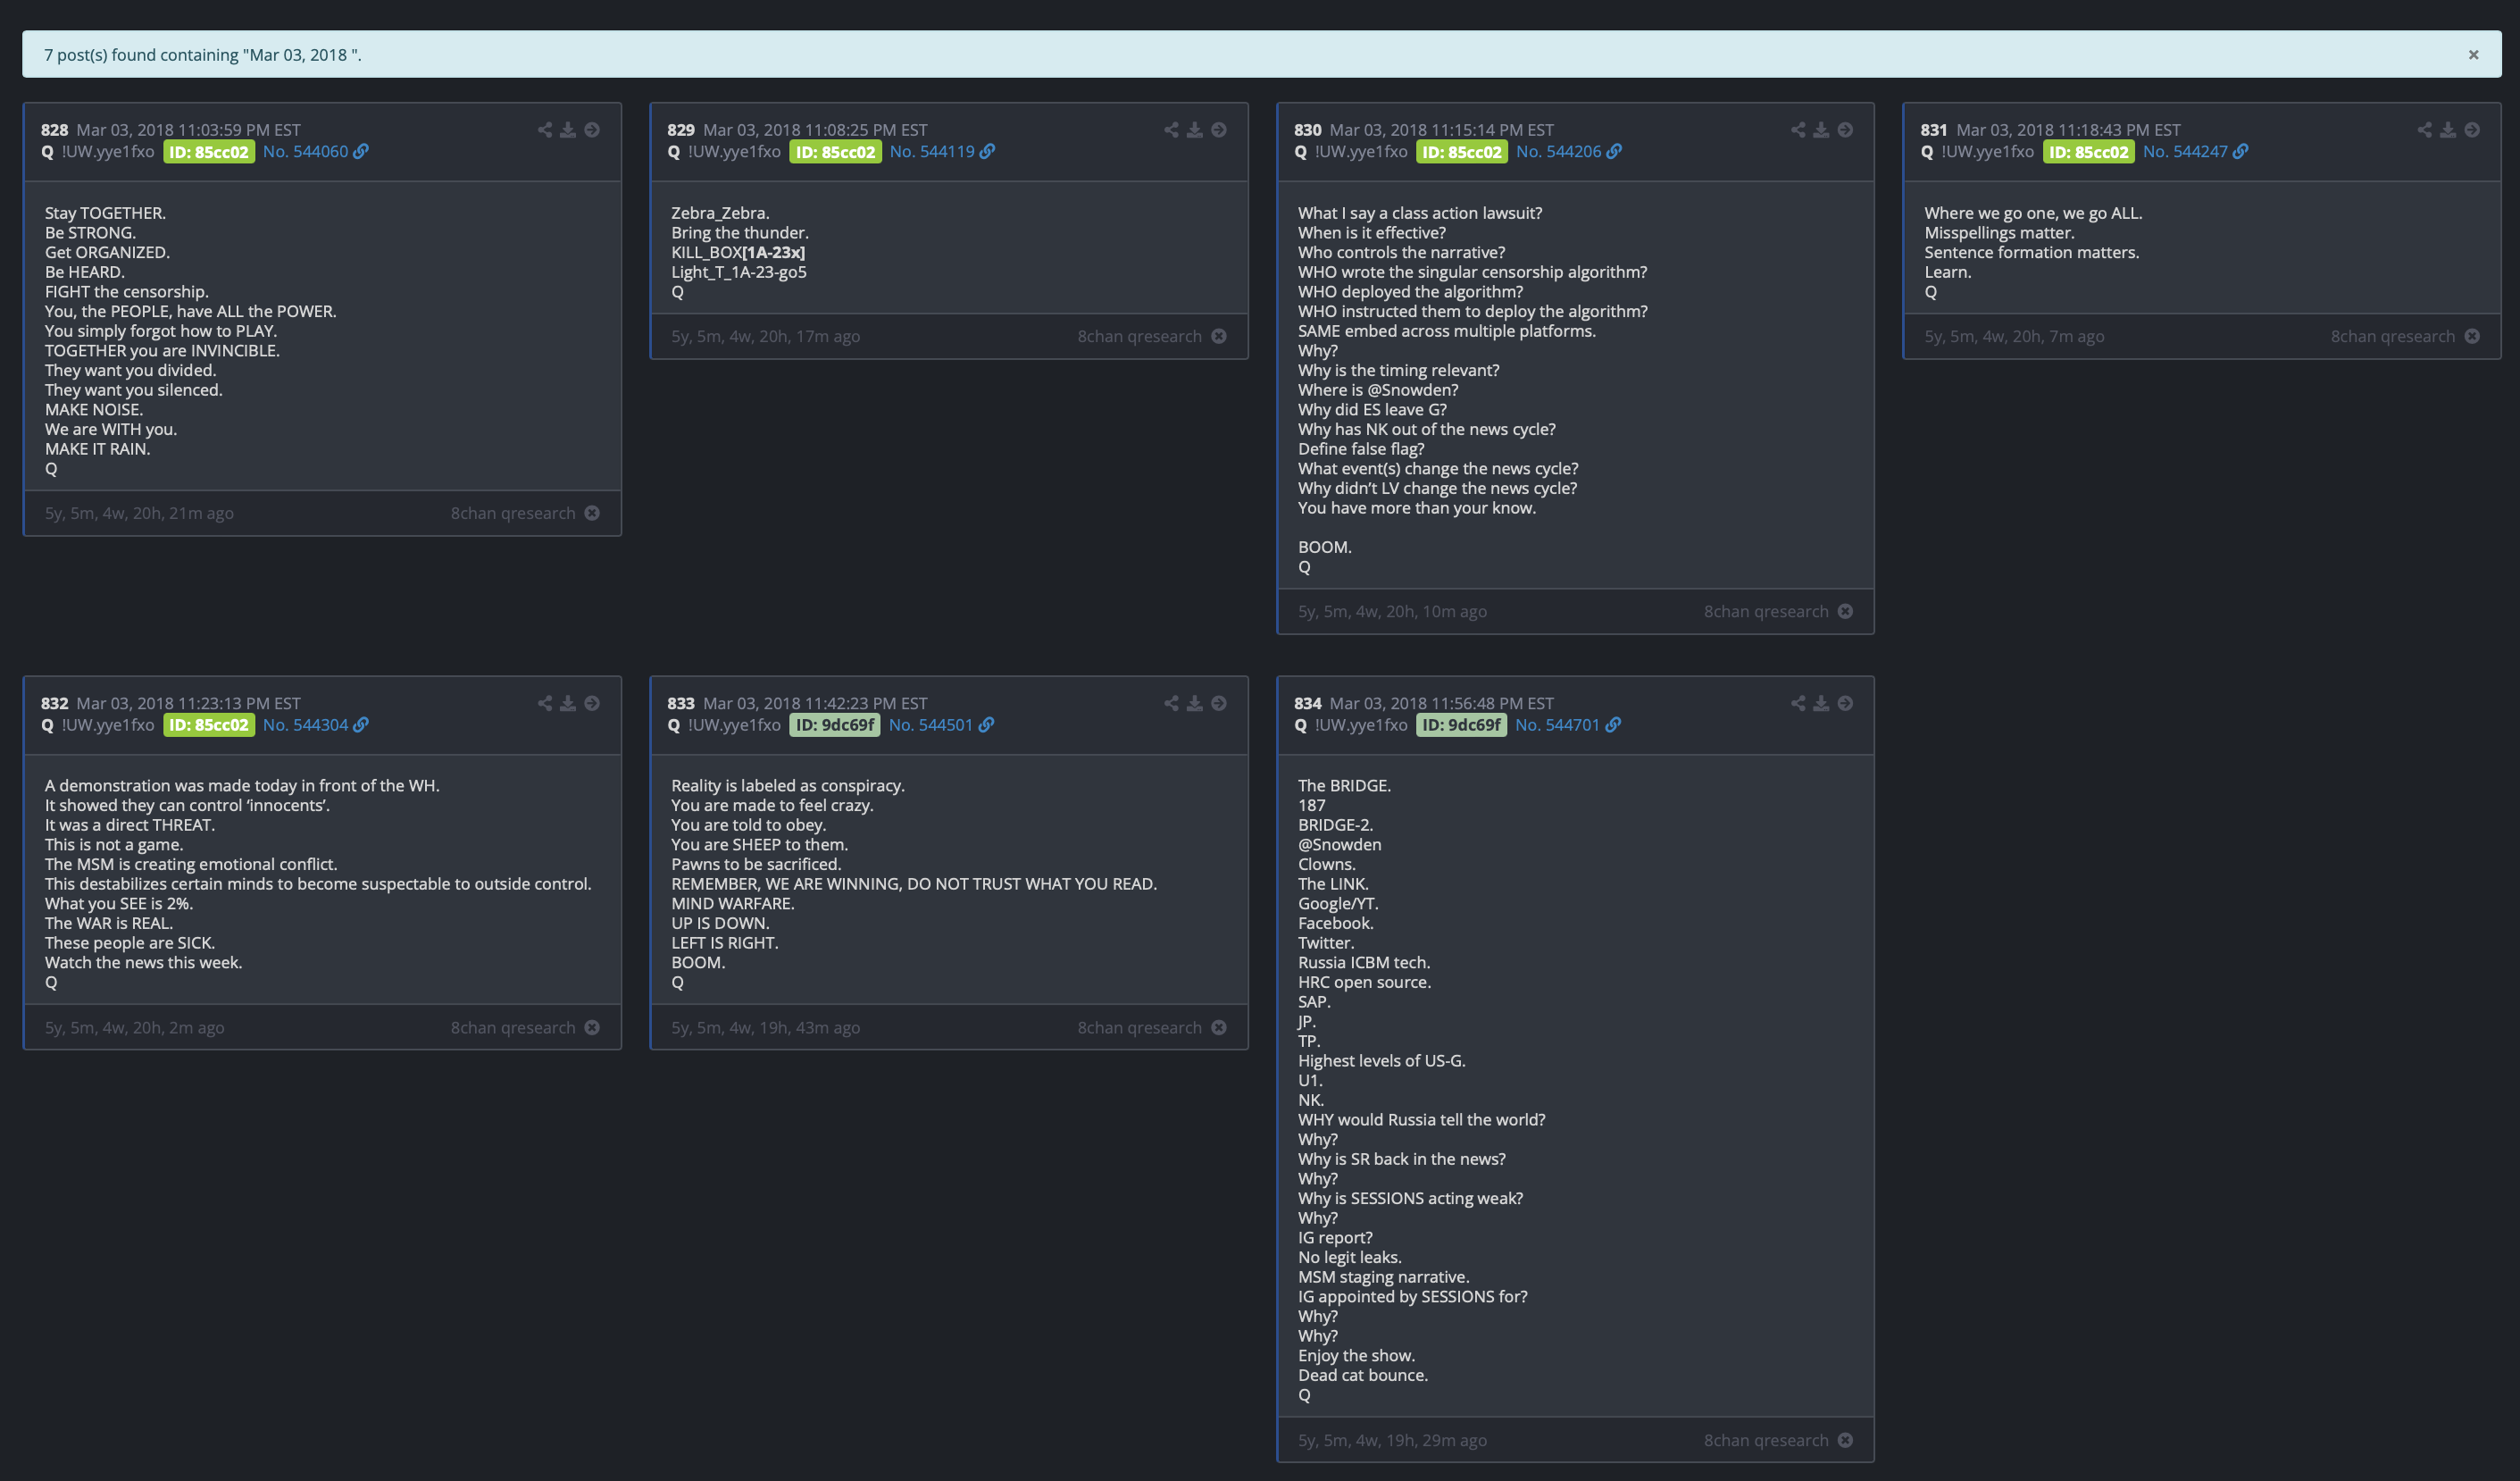This screenshot has width=2520, height=1481.
Task: Click the download icon on post 832
Action: (568, 703)
